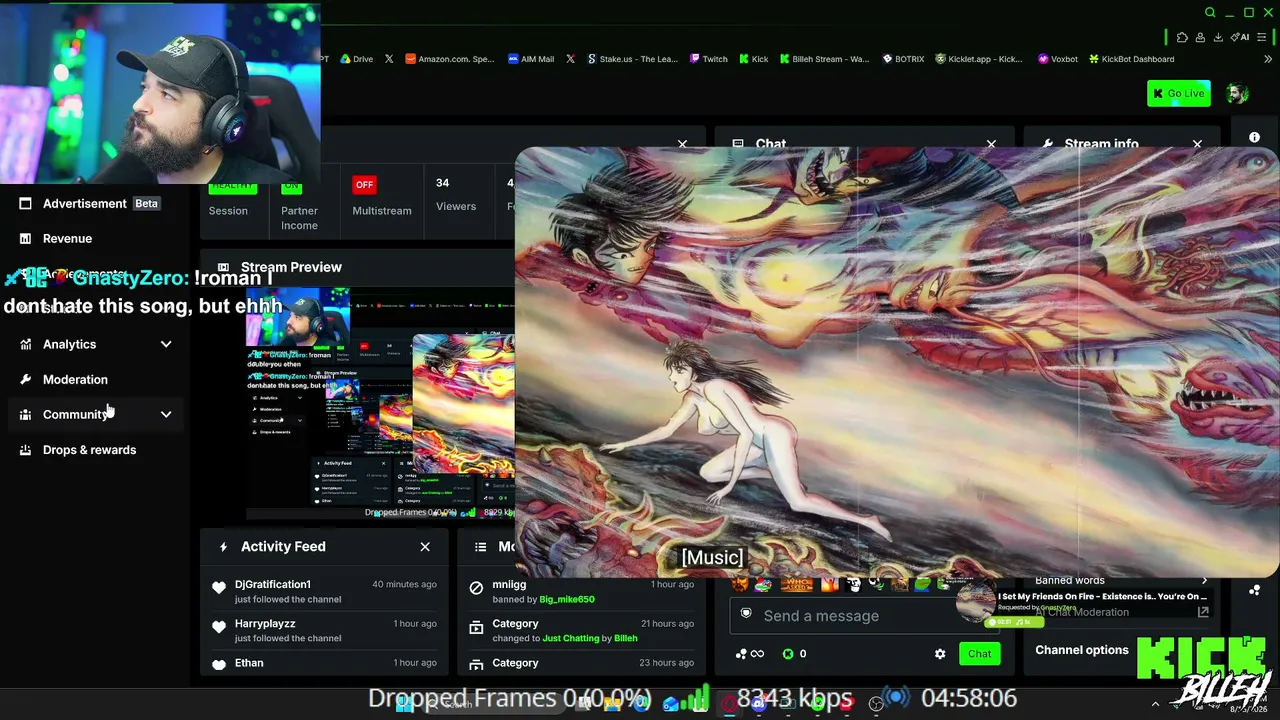Click the stream preview thumbnail

point(380,403)
